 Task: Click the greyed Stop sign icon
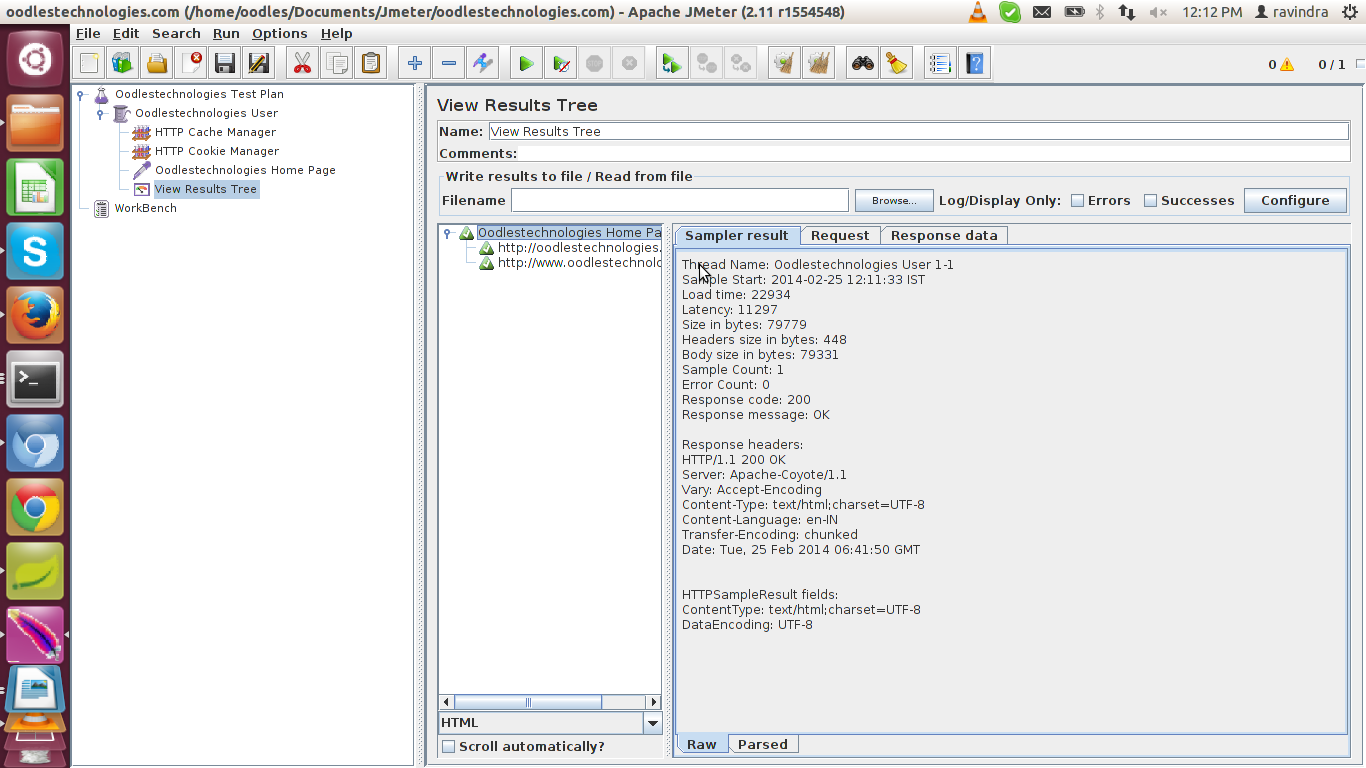pyautogui.click(x=595, y=64)
